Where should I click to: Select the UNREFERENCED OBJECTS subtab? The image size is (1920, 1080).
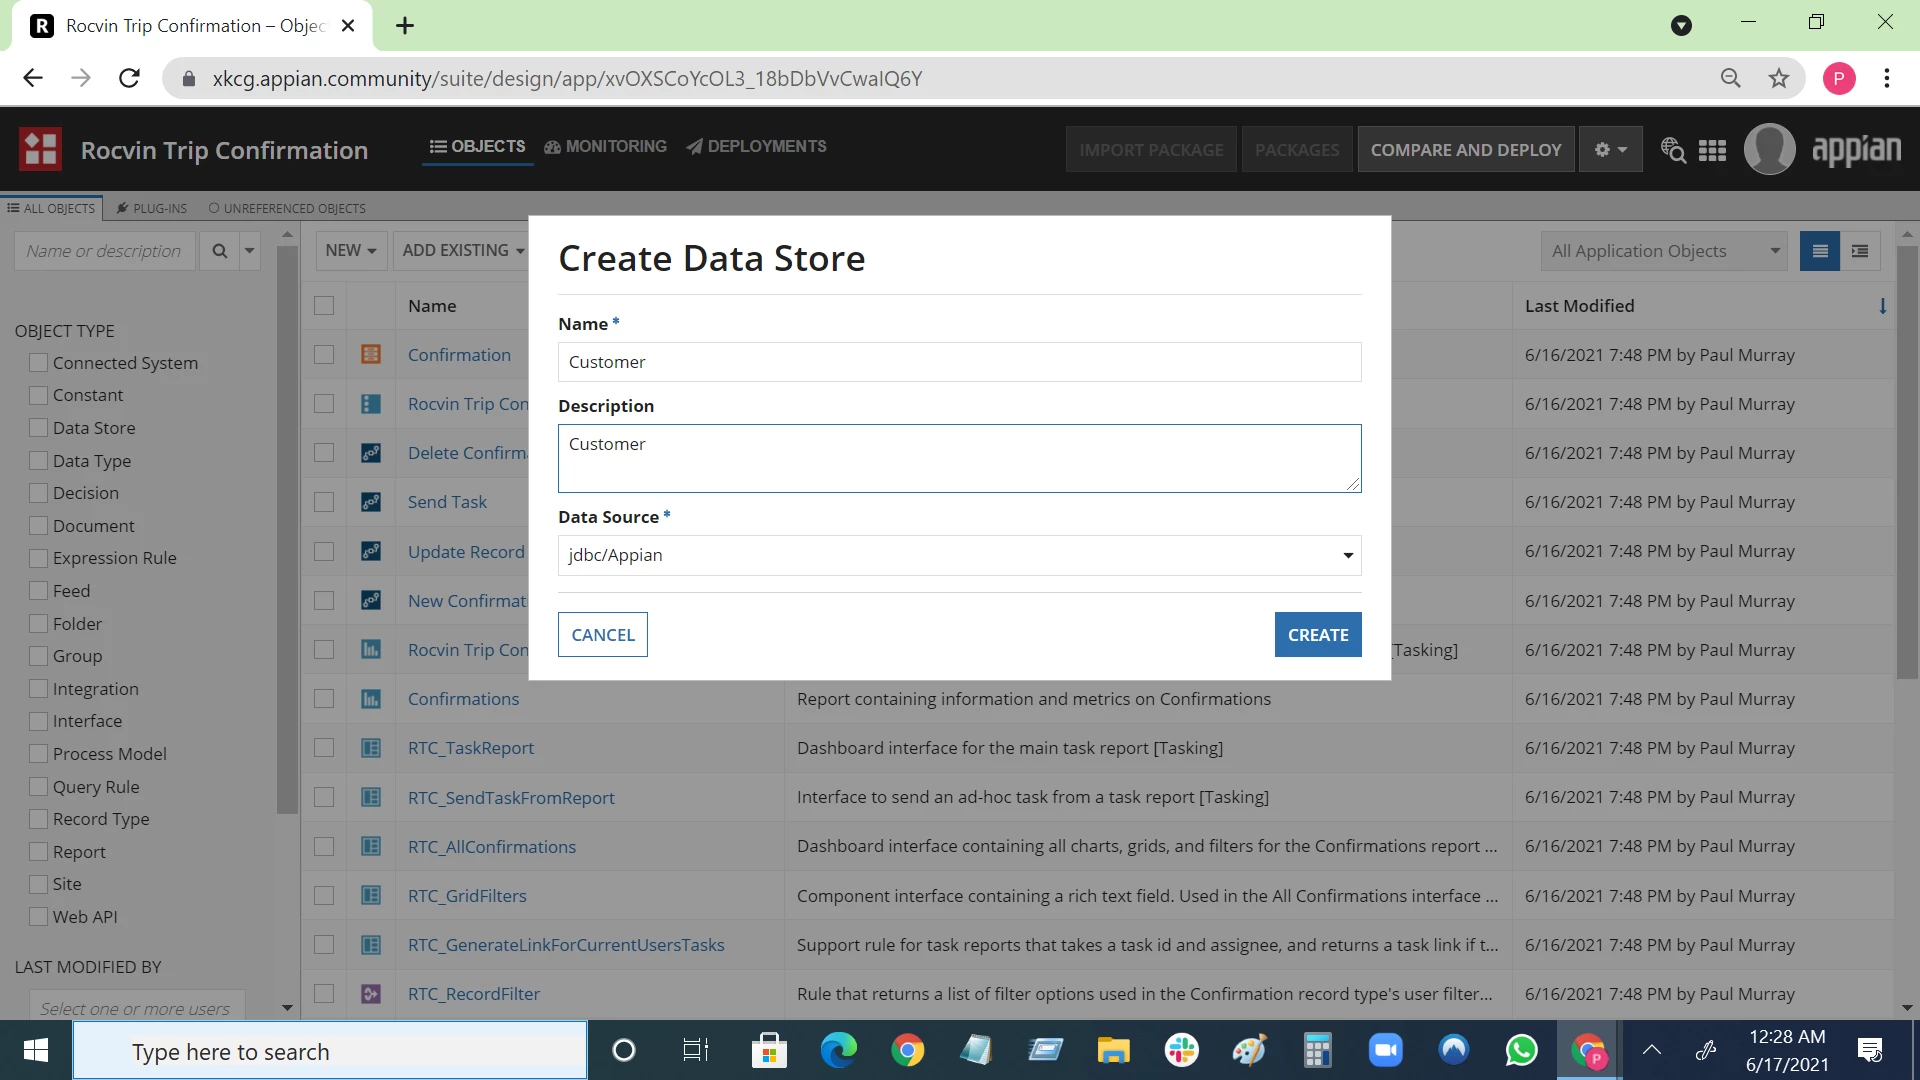point(287,208)
